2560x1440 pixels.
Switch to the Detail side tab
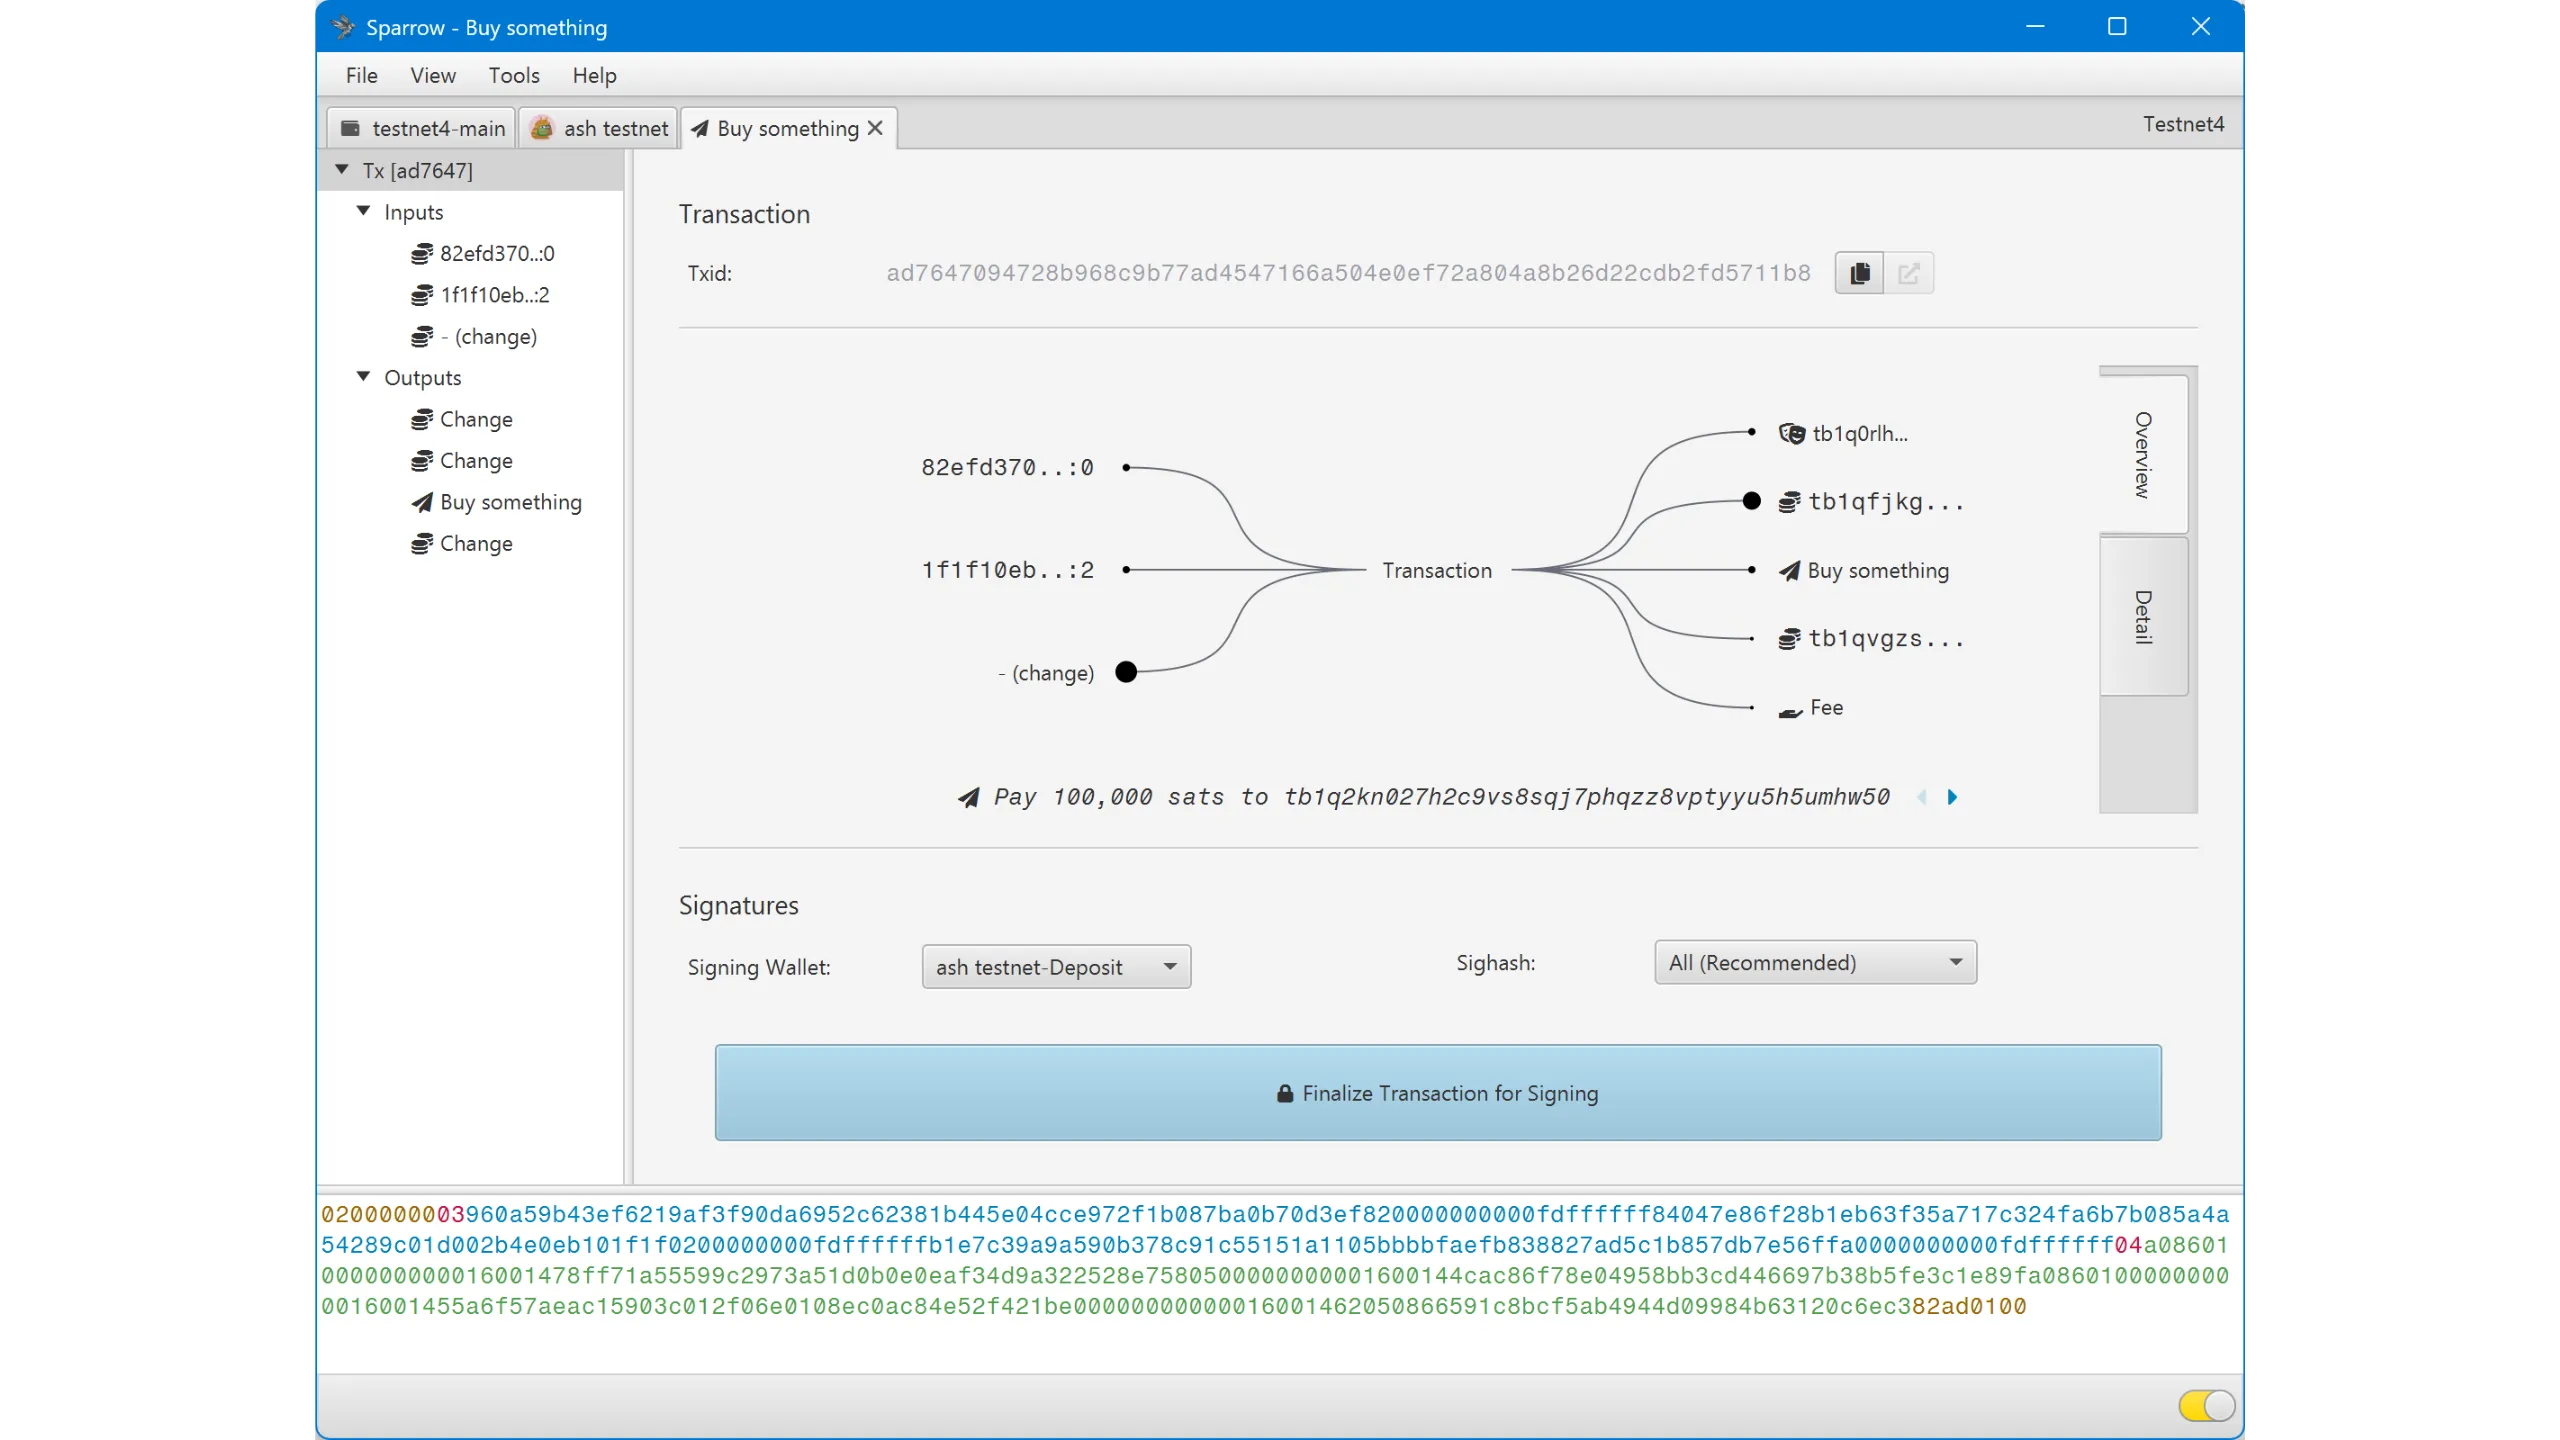(2143, 616)
